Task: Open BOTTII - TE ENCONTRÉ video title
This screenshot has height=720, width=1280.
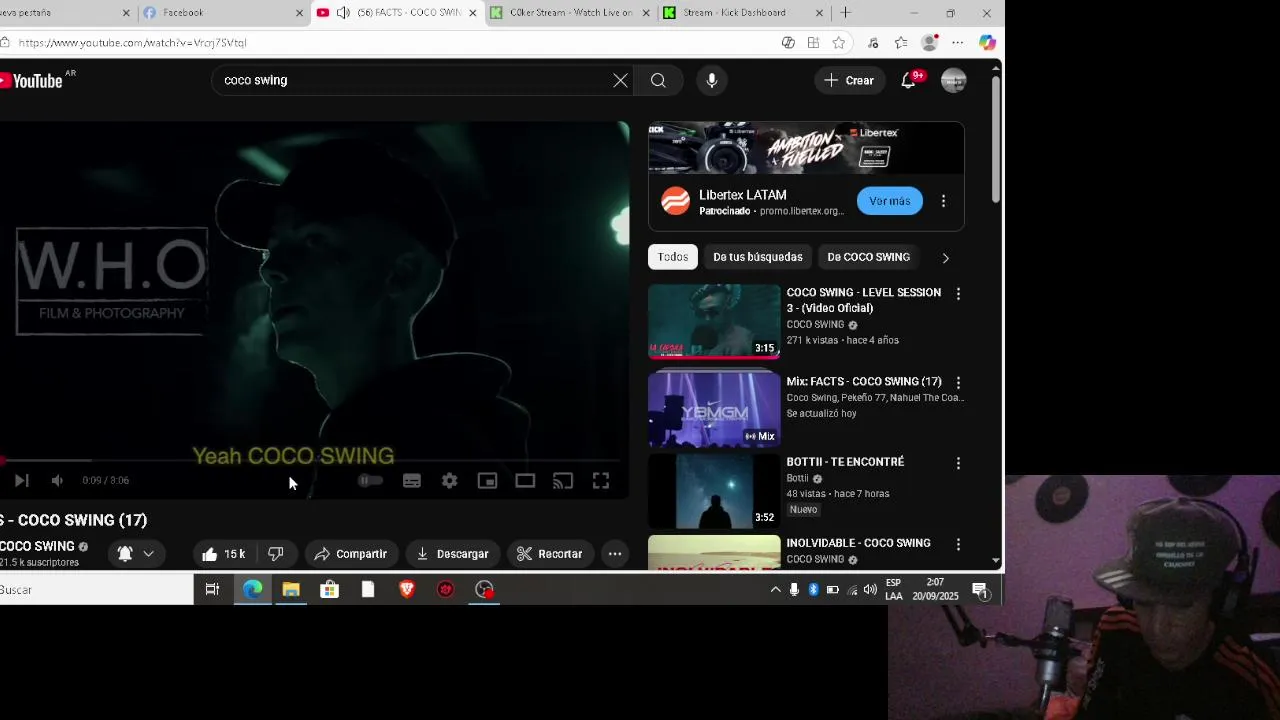Action: pos(845,462)
